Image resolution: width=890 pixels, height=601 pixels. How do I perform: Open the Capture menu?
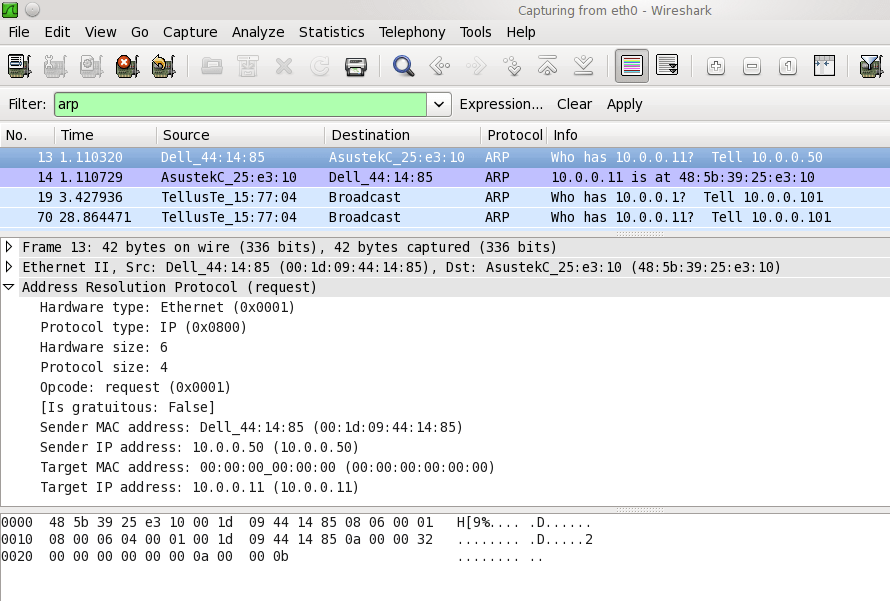[x=190, y=32]
